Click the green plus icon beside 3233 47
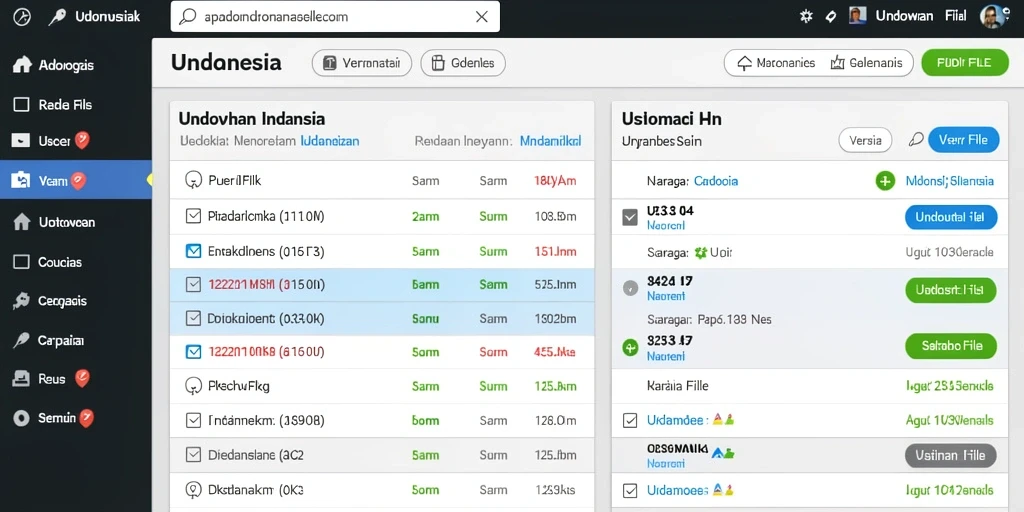This screenshot has height=512, width=1024. pyautogui.click(x=630, y=347)
